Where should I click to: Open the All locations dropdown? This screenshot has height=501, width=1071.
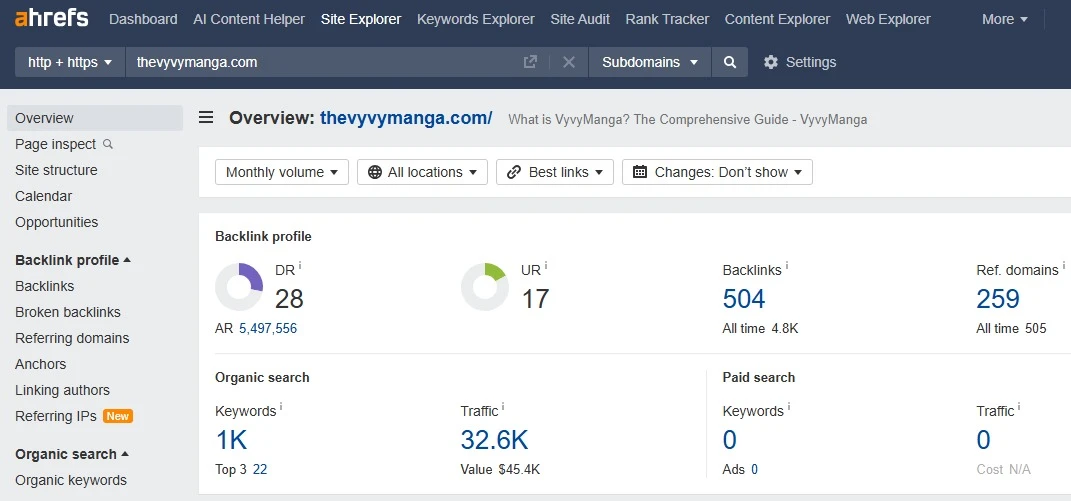[422, 172]
